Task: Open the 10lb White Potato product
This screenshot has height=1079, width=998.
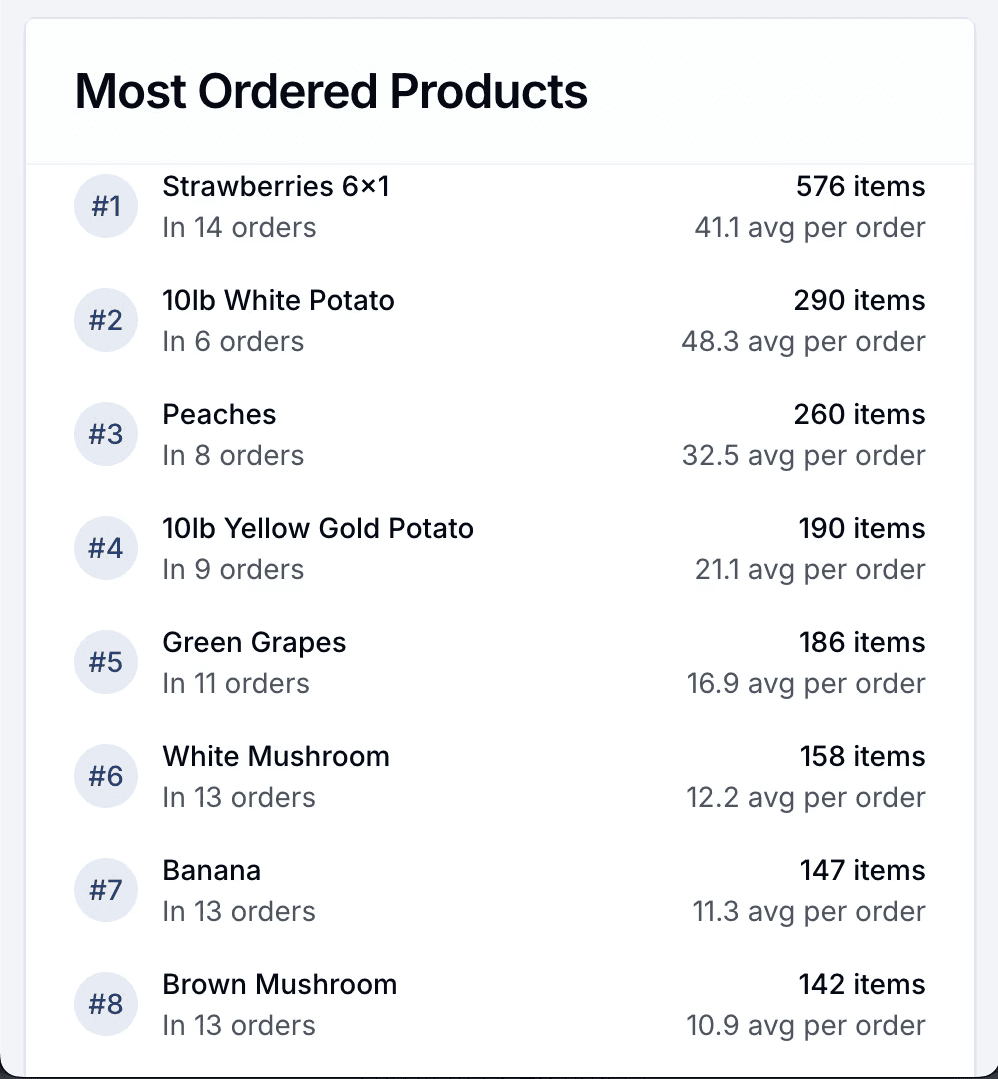Action: pyautogui.click(x=279, y=301)
